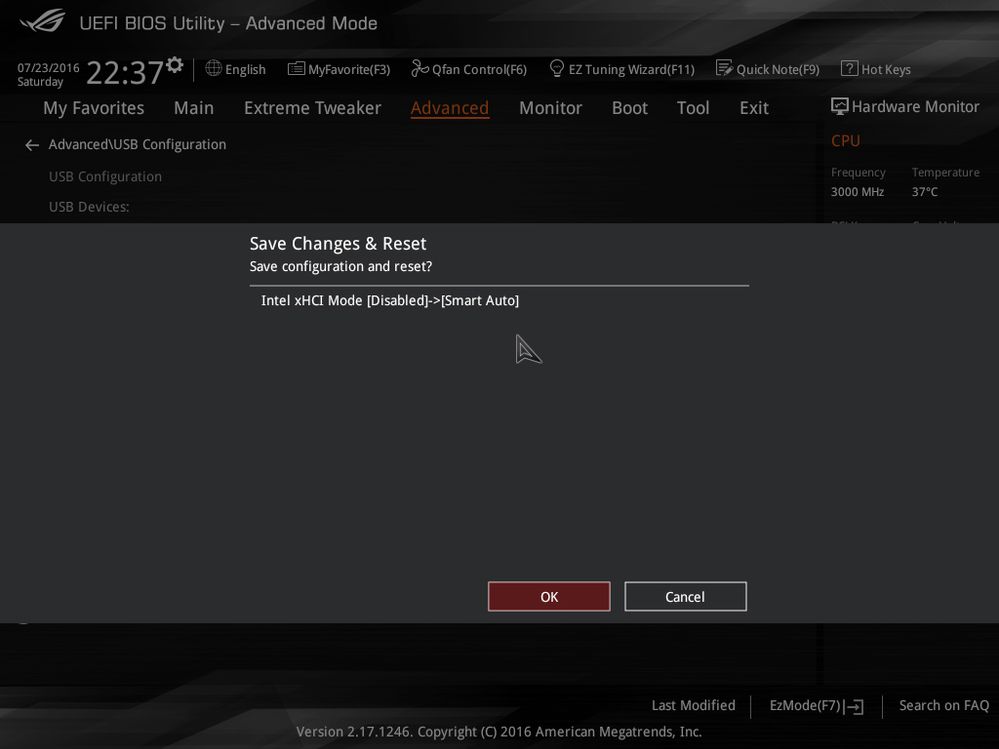
Task: Click the USB Devices: row
Action: coord(89,207)
